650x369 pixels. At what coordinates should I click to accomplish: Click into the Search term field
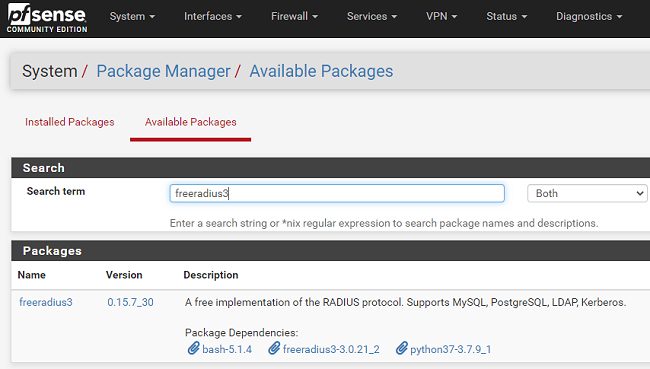337,193
